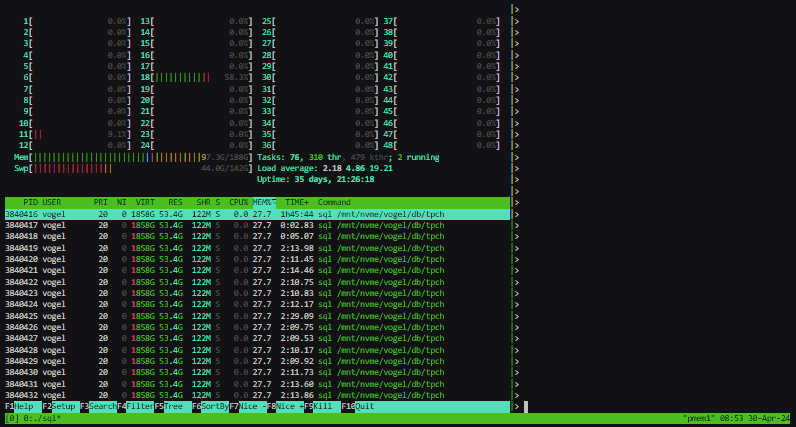Click the 2:29.09 TIME+ value
The image size is (796, 427).
(x=297, y=316)
